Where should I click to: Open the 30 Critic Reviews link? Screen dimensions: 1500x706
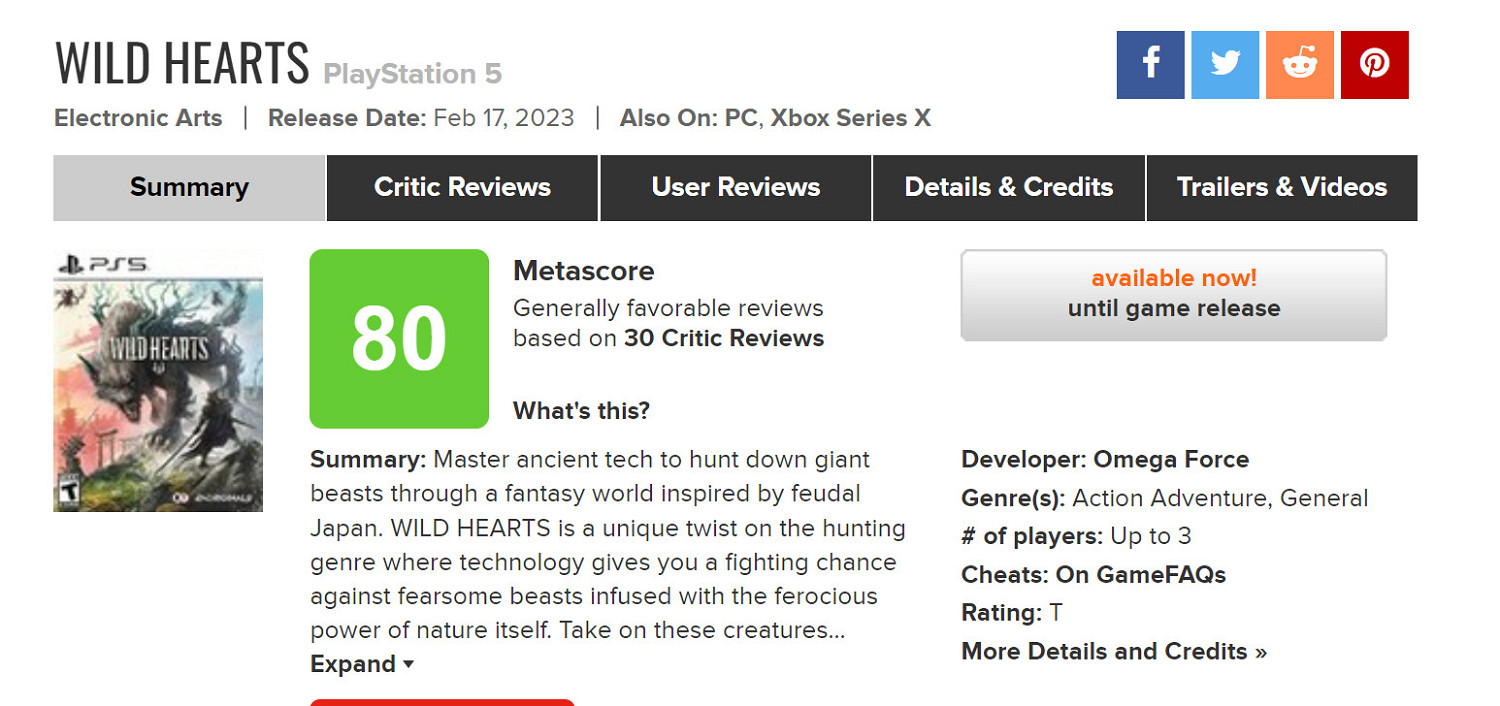coord(724,338)
